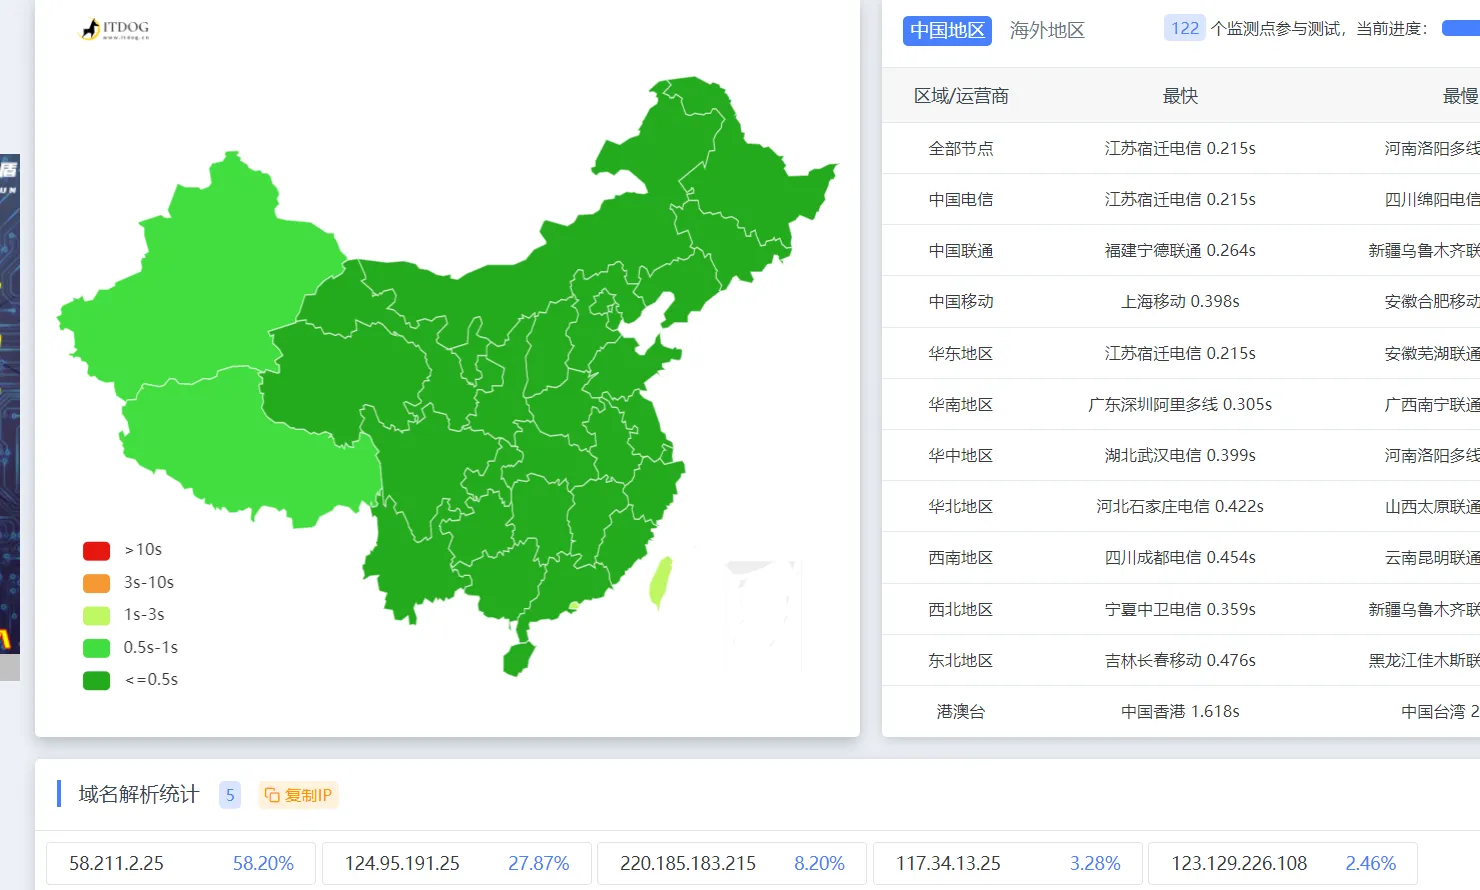Switch to the 海外地区 tab

(x=1046, y=30)
